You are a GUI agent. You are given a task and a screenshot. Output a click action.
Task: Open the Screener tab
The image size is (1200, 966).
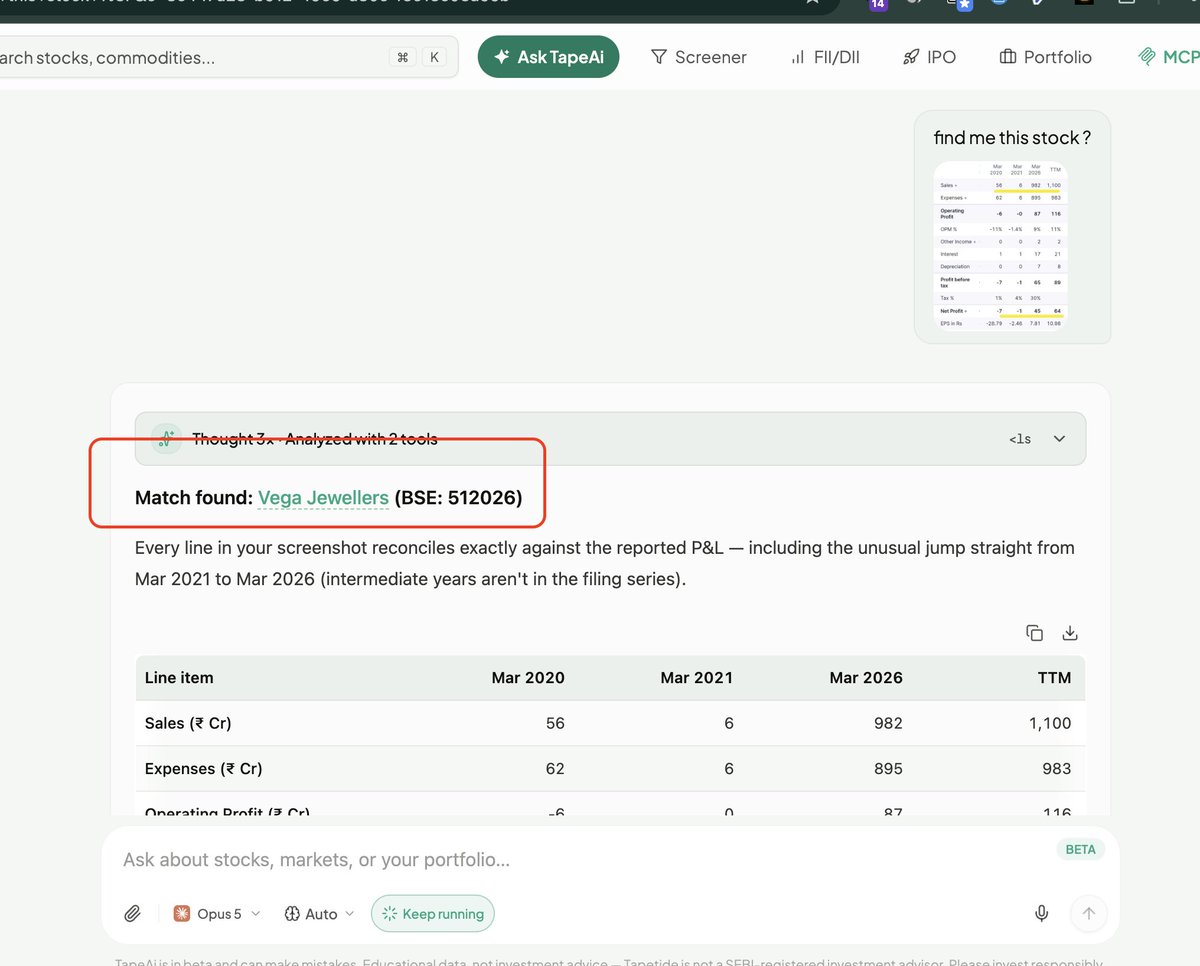coord(698,57)
